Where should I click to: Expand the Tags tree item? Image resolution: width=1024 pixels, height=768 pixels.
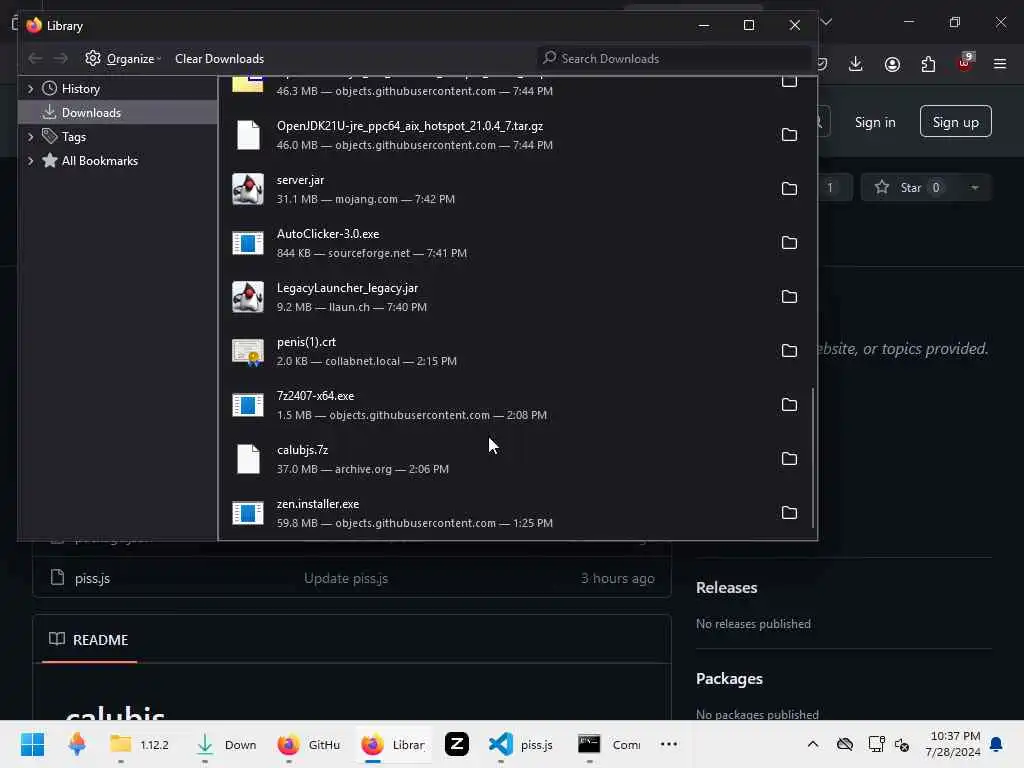point(31,137)
